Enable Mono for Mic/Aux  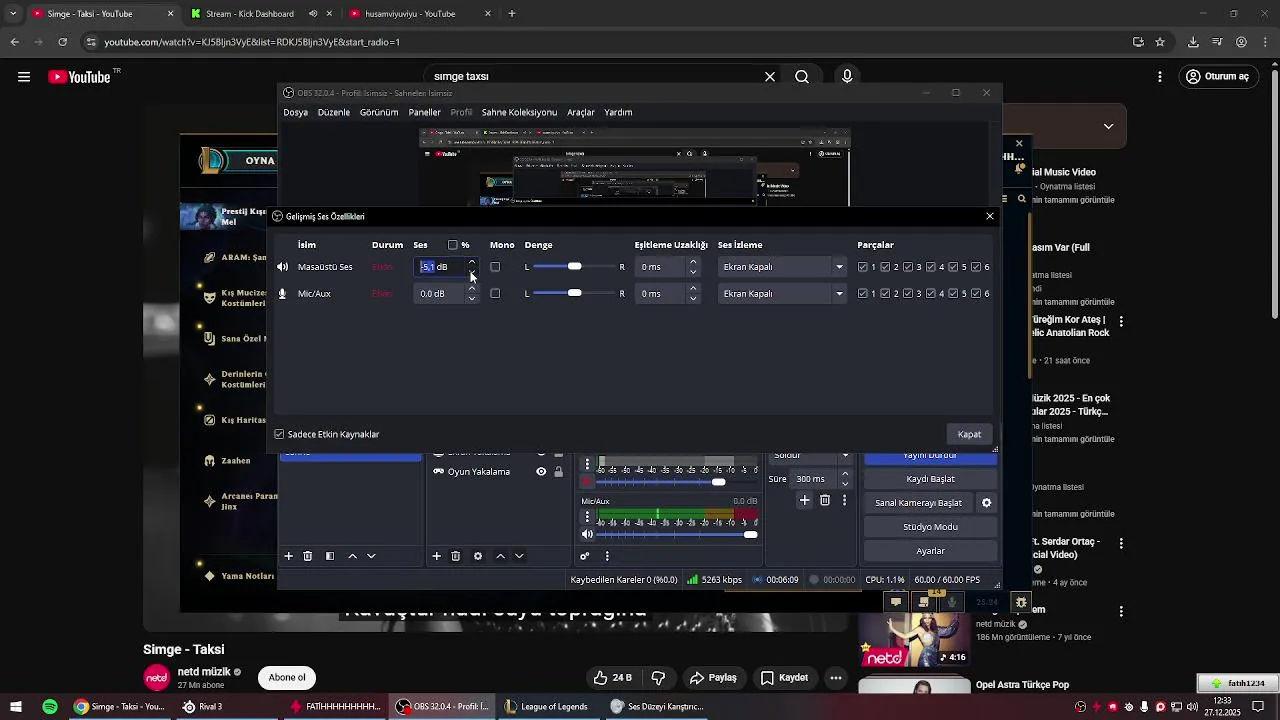tap(495, 294)
